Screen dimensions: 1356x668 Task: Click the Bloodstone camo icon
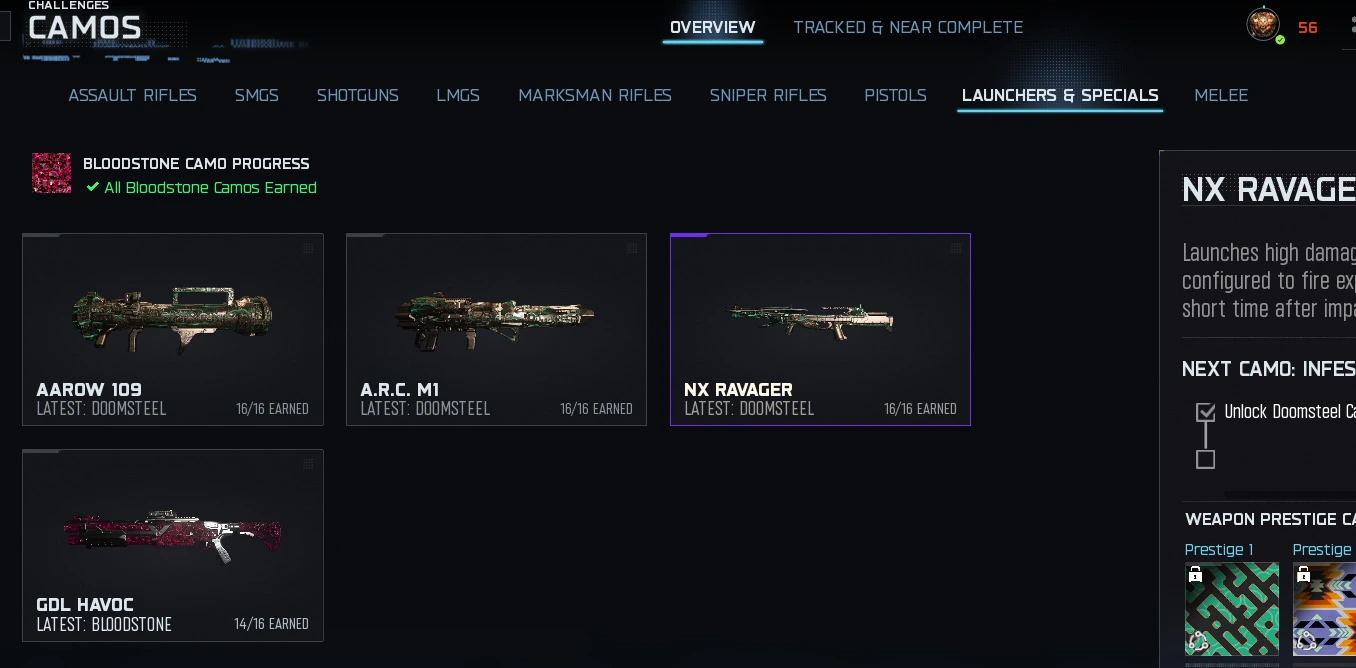(51, 173)
